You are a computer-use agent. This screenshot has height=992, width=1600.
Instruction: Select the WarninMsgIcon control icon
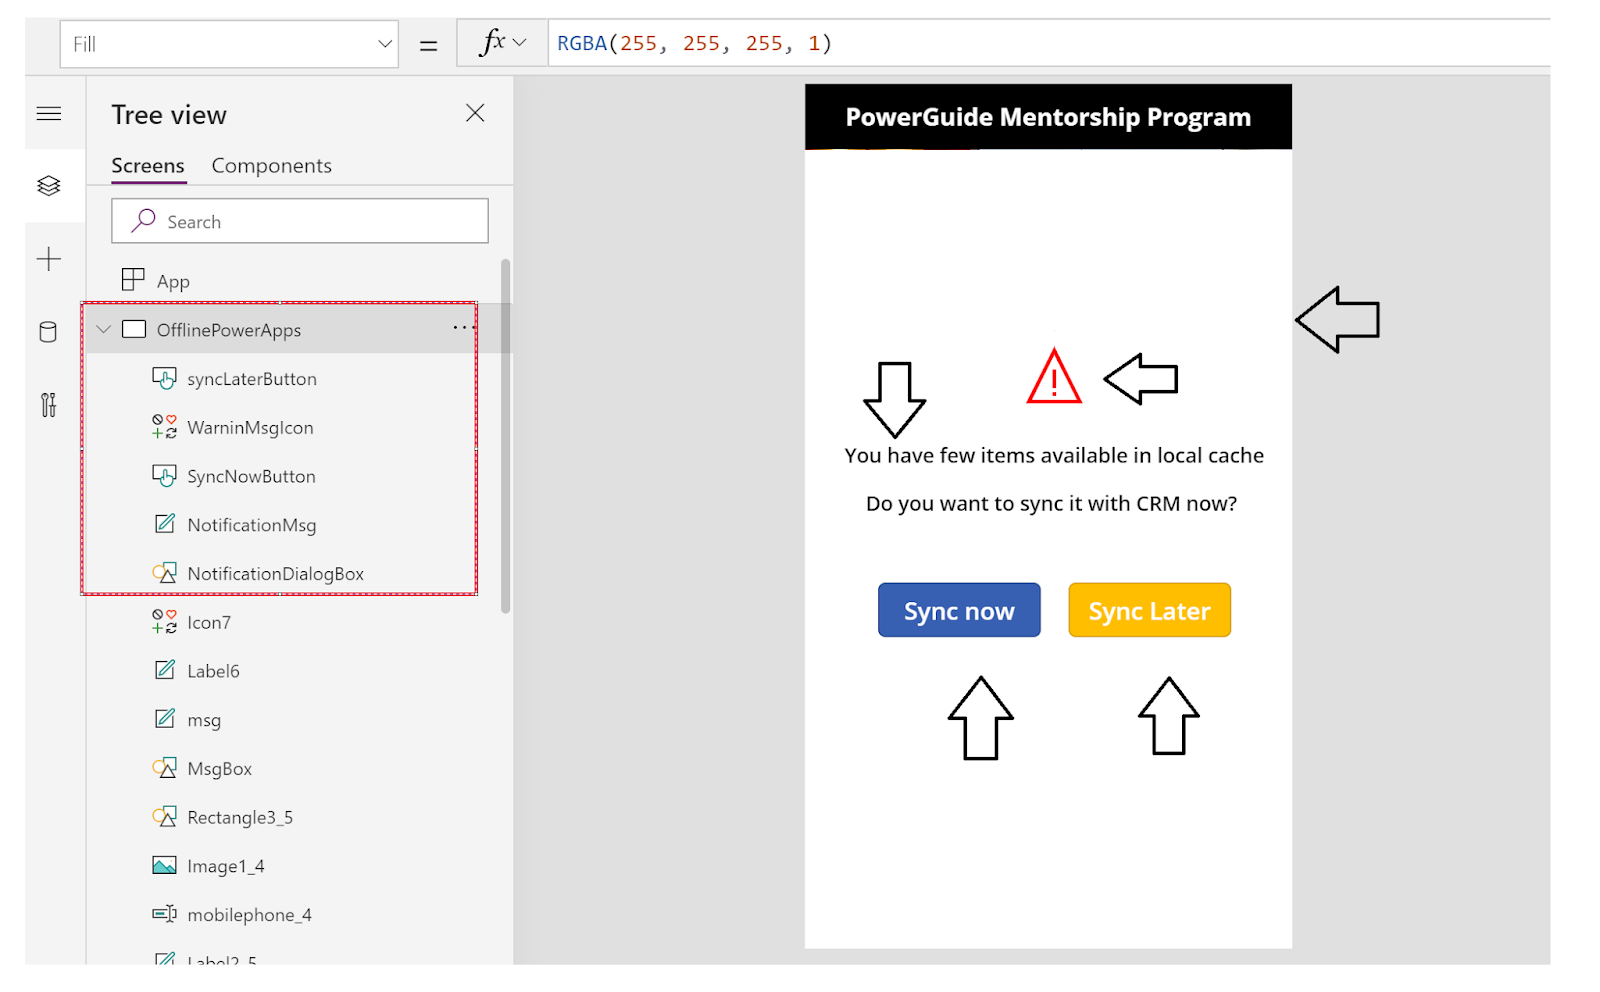point(163,426)
